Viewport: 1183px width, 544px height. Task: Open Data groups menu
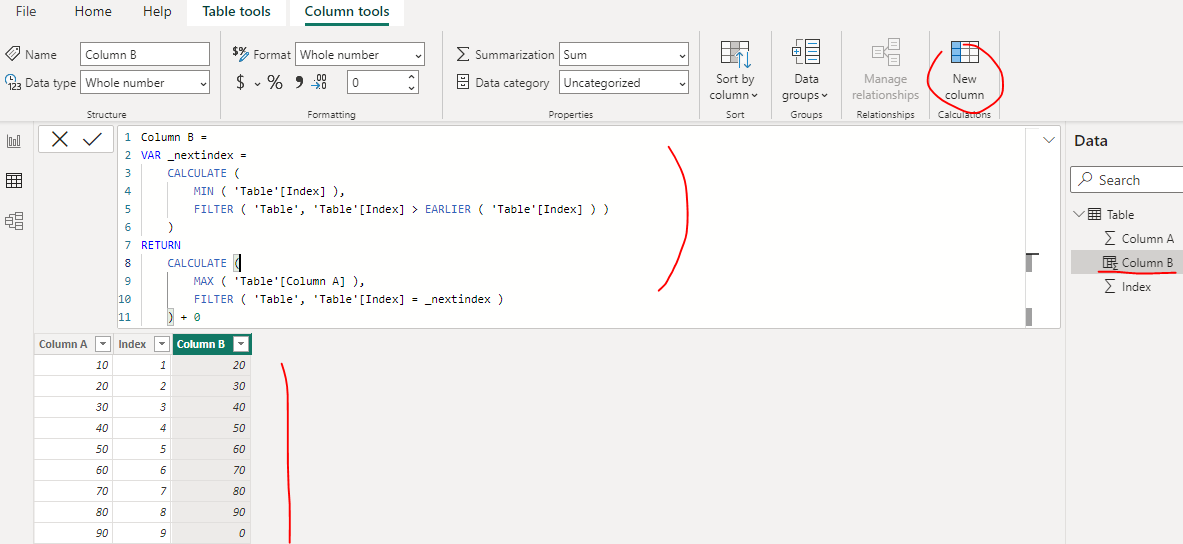pyautogui.click(x=806, y=70)
